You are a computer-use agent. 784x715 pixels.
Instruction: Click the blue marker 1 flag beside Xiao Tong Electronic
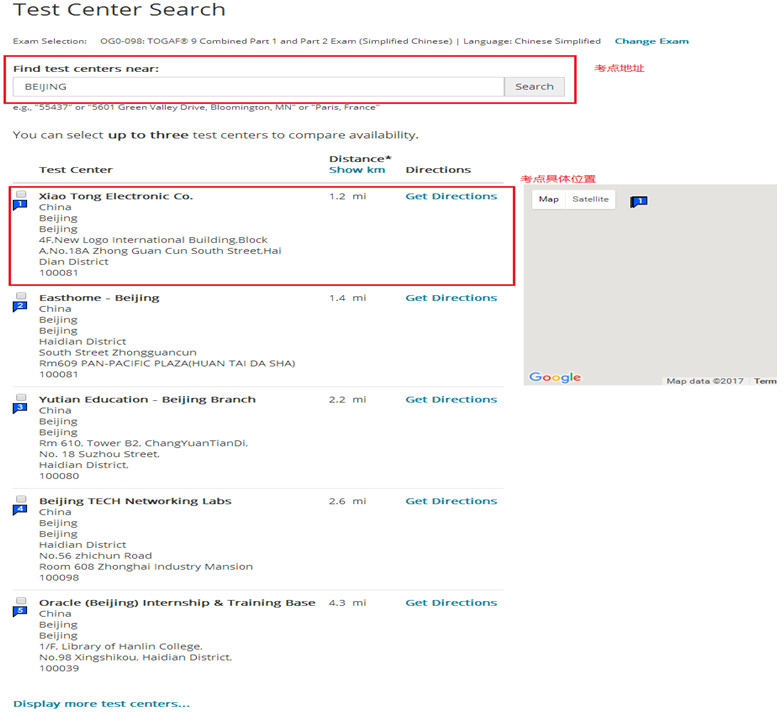pyautogui.click(x=20, y=205)
